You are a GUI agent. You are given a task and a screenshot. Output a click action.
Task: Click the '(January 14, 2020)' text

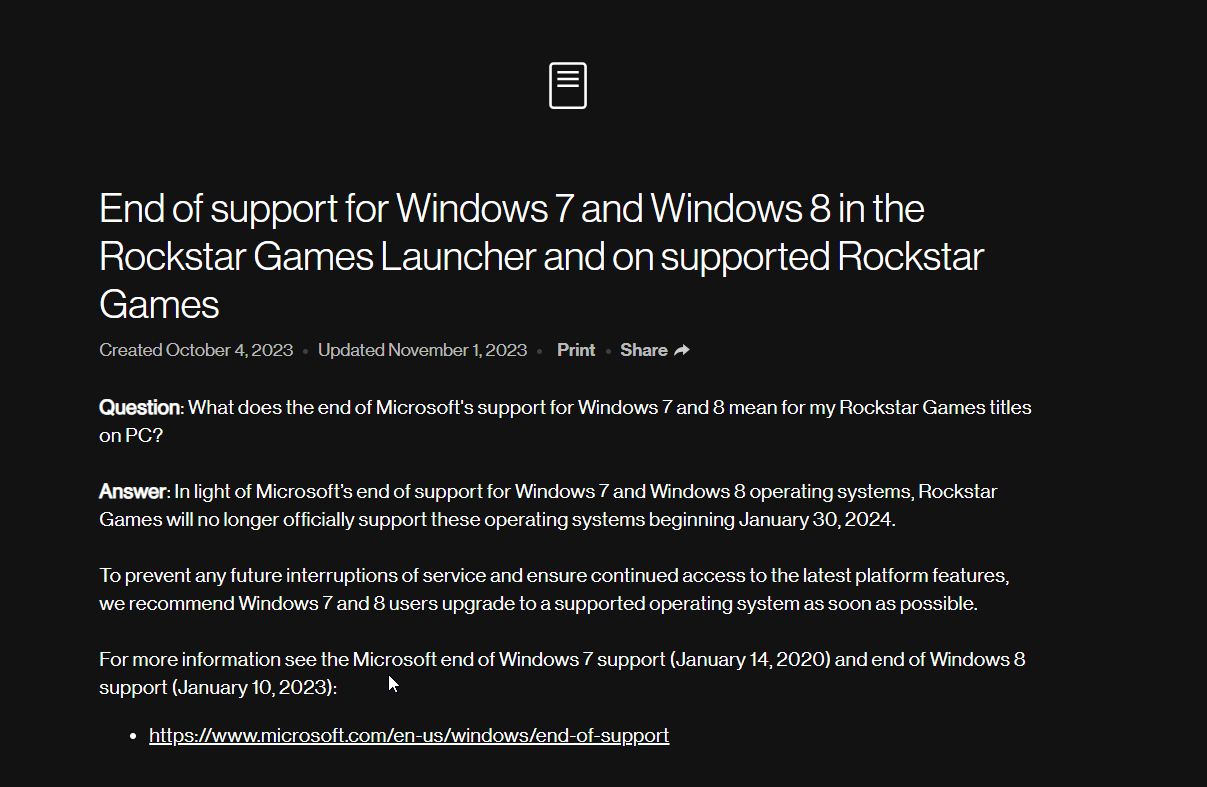click(751, 660)
